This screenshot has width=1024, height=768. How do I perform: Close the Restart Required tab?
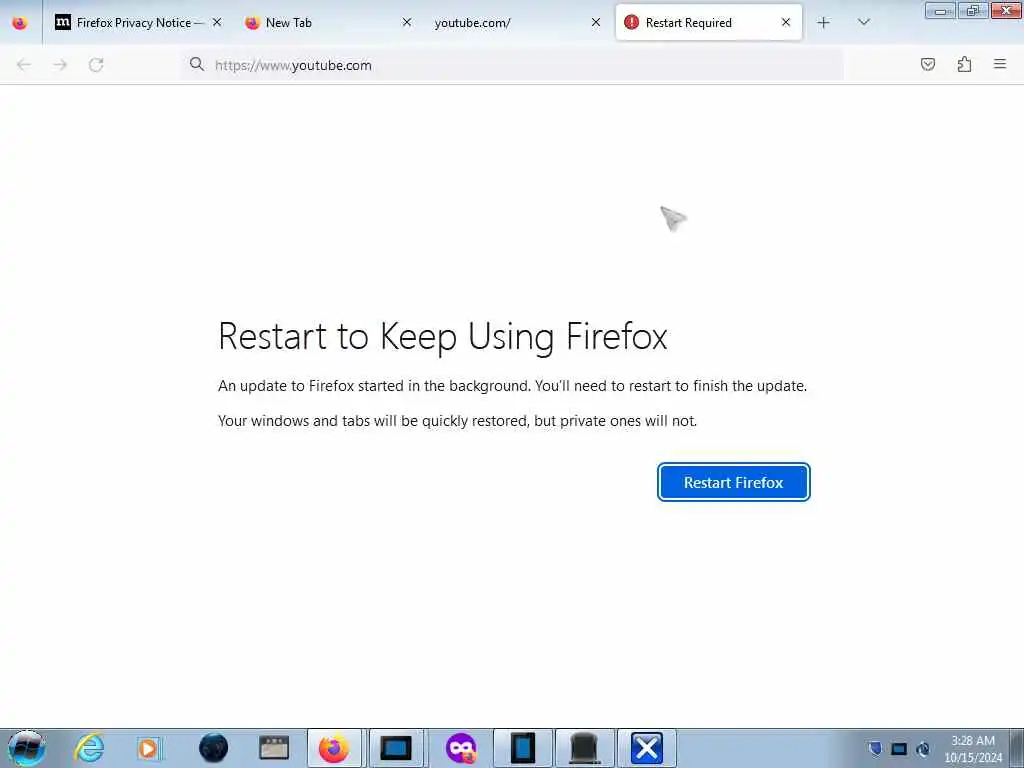[x=786, y=23]
